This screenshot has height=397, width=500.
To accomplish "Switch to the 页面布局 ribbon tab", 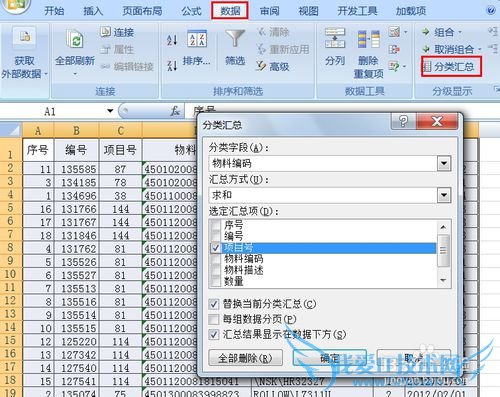I will pyautogui.click(x=142, y=11).
